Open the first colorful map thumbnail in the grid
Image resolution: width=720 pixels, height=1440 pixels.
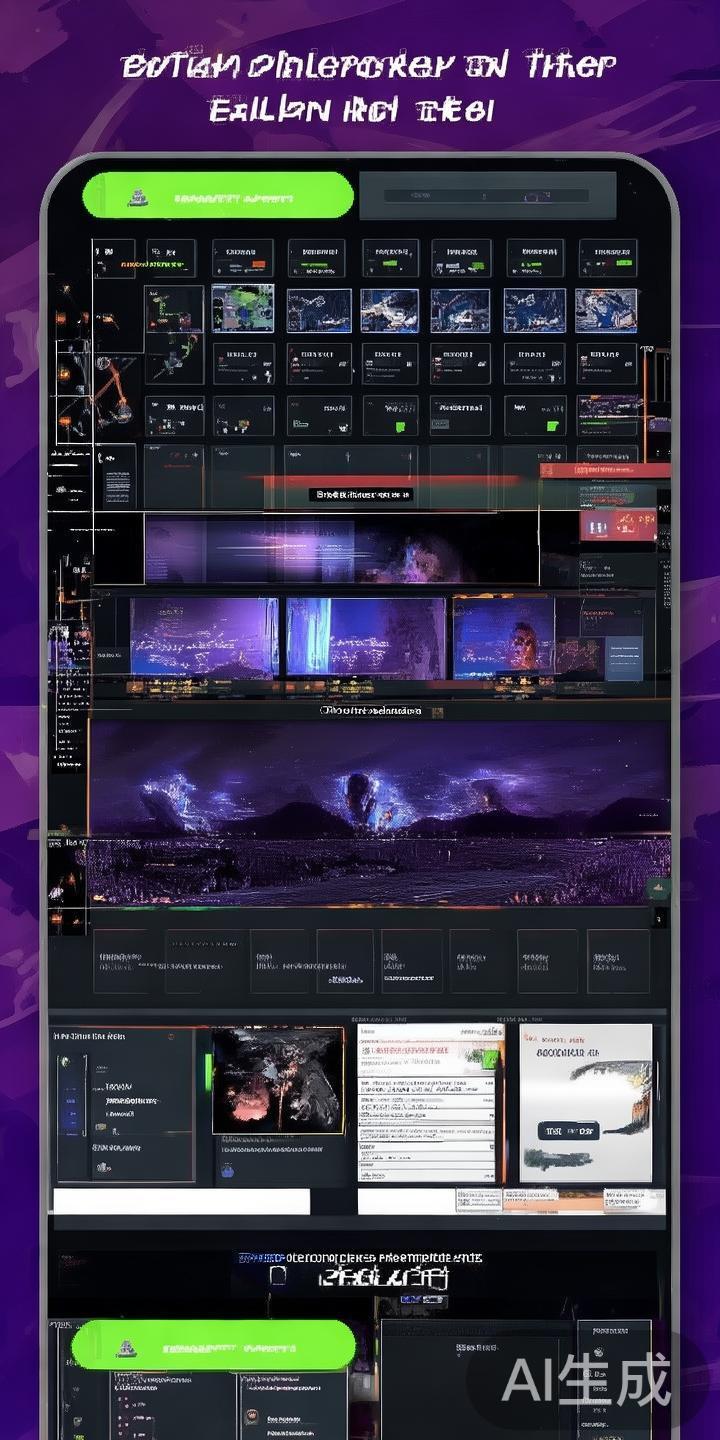tap(242, 310)
